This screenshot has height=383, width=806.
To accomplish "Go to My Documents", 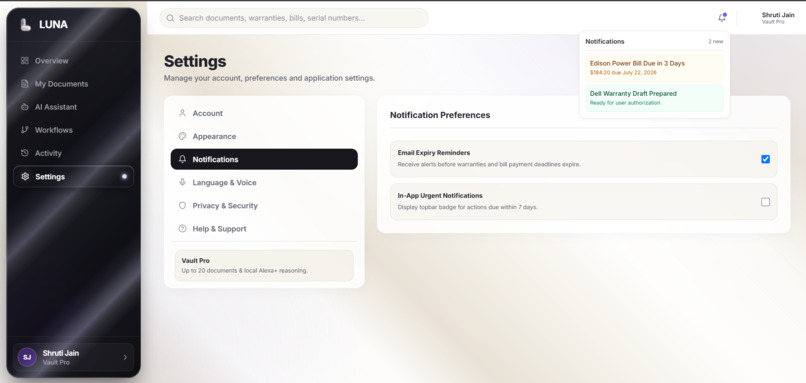I will pos(74,84).
